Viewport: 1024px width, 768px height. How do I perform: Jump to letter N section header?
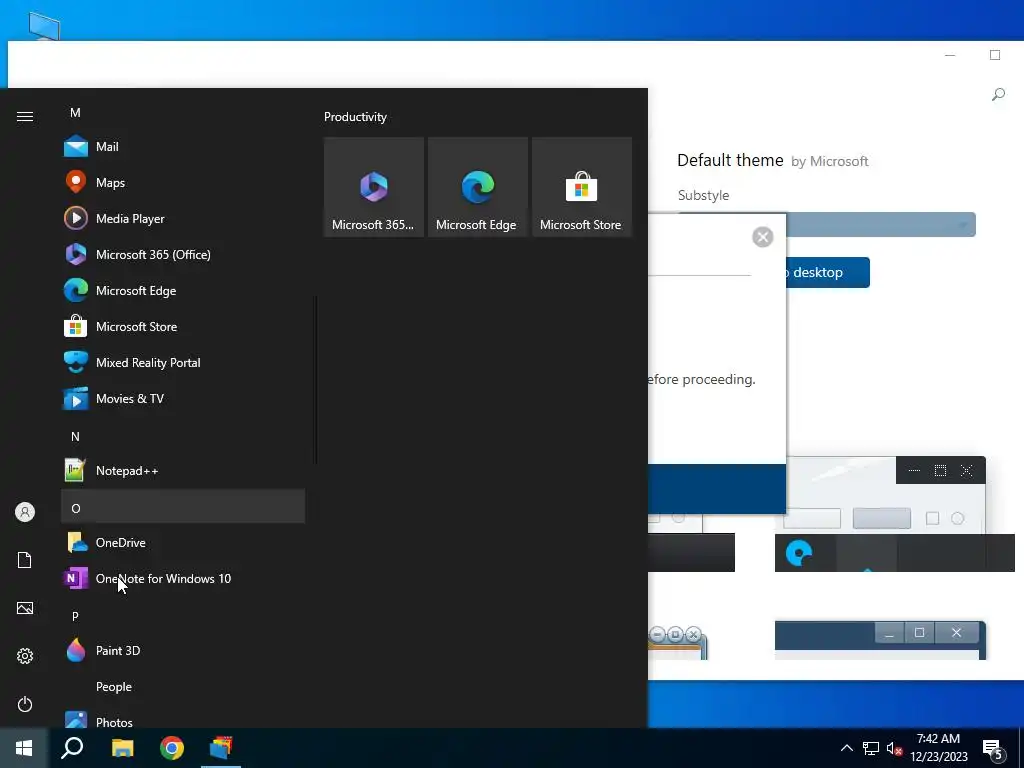(x=183, y=436)
